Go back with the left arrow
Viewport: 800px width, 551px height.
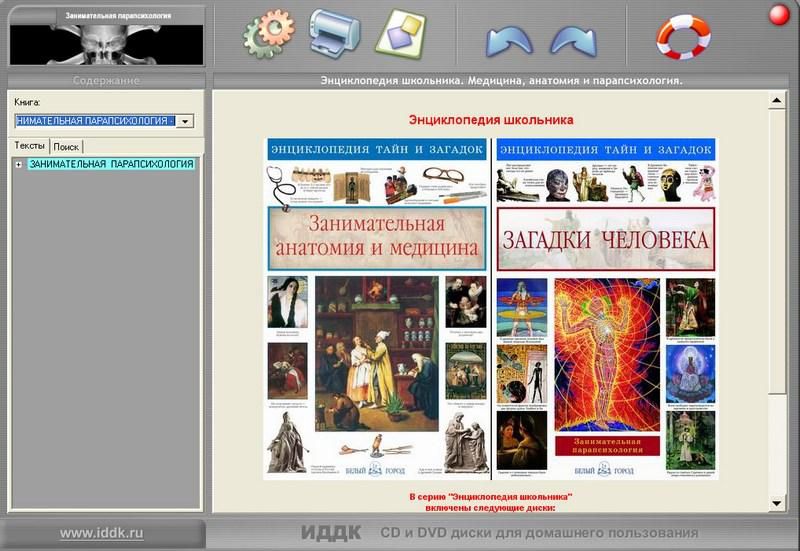click(x=508, y=40)
